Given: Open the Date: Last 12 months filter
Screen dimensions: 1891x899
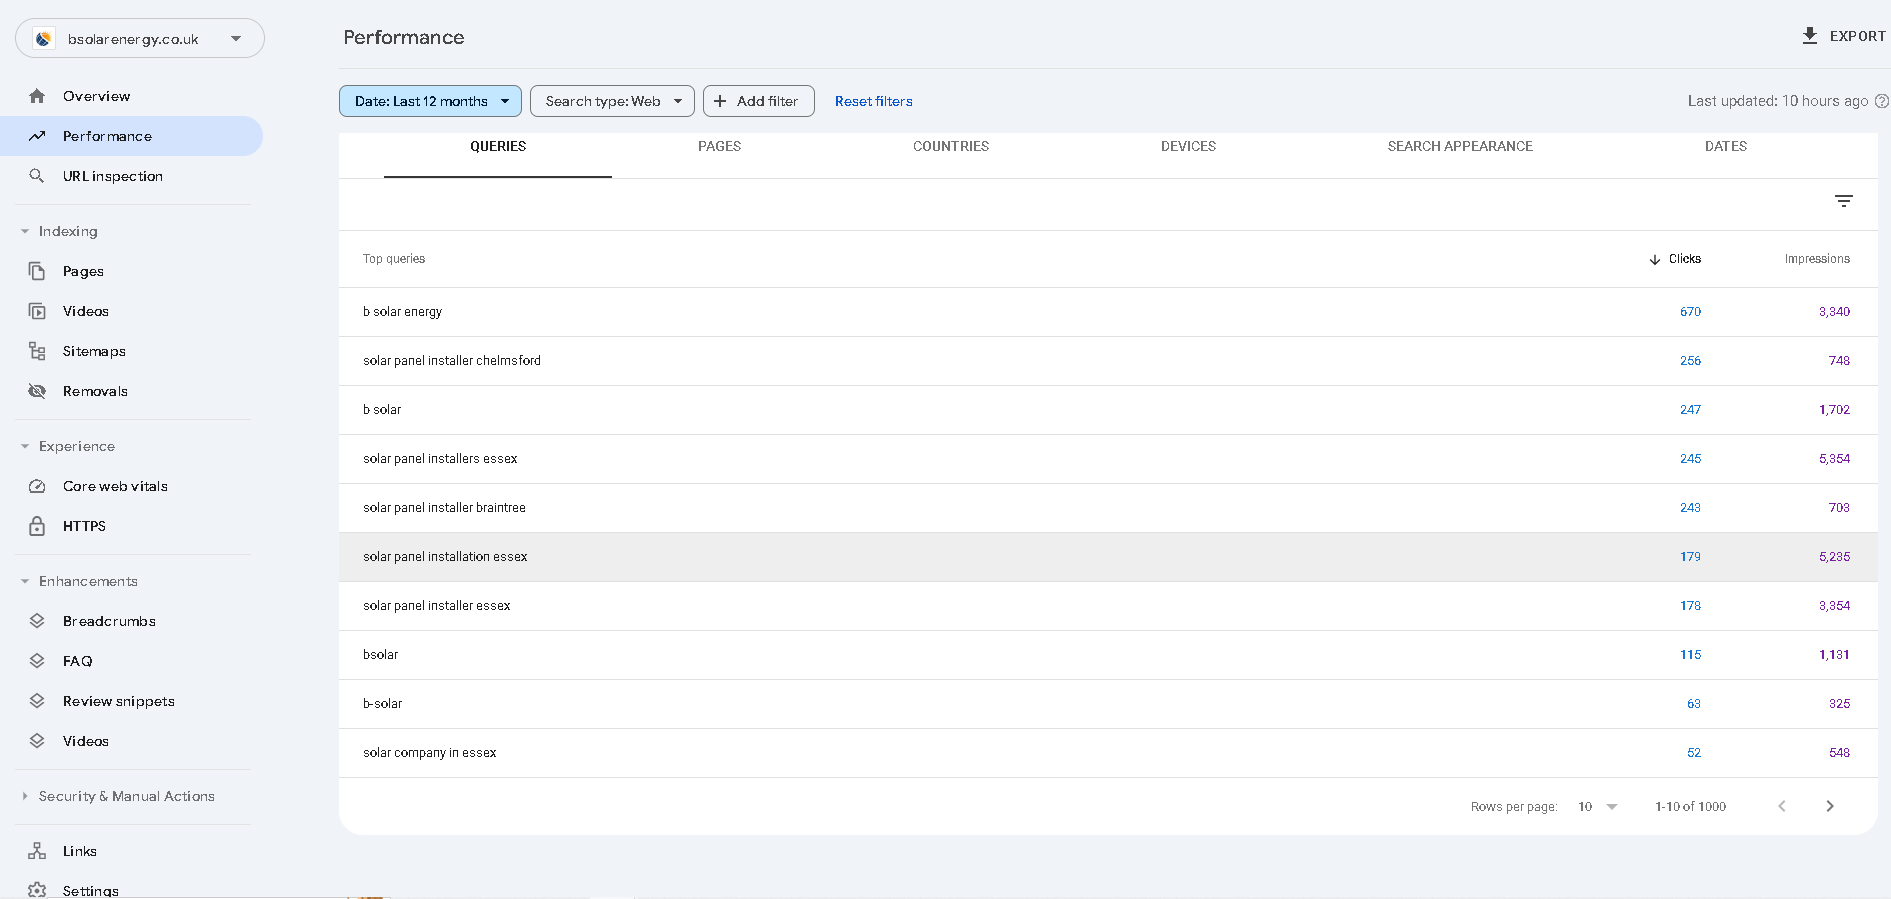Looking at the screenshot, I should pos(430,101).
